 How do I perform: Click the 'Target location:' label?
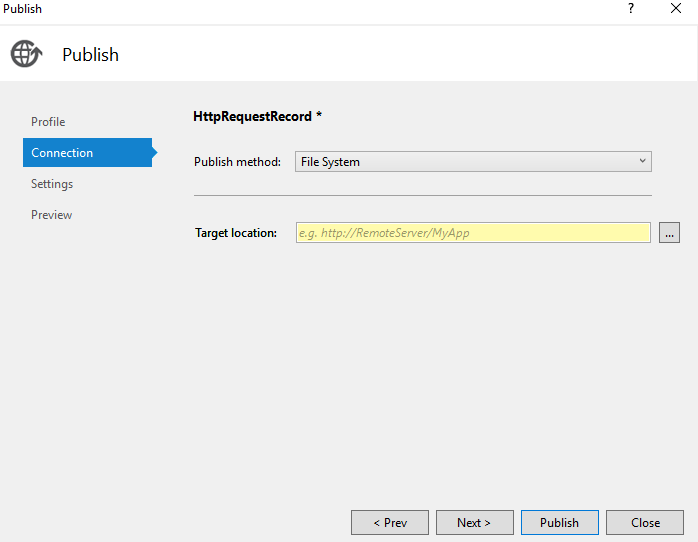(x=236, y=233)
